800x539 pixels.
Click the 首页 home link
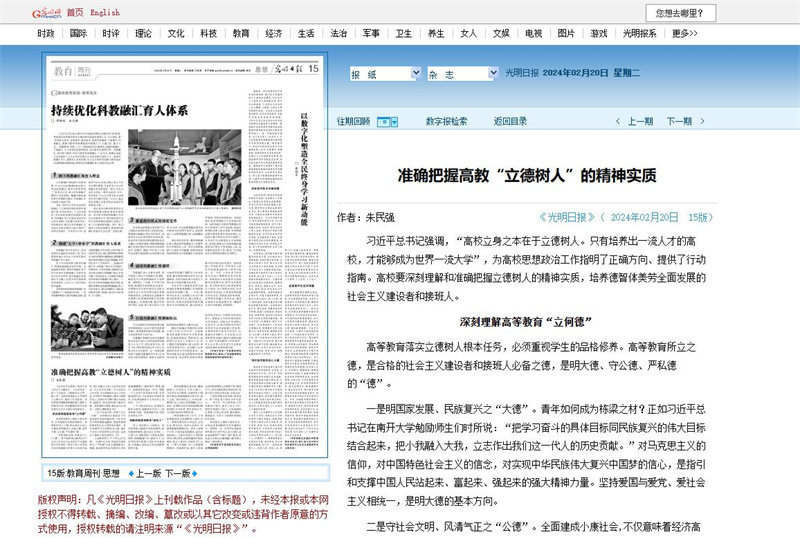pos(74,13)
